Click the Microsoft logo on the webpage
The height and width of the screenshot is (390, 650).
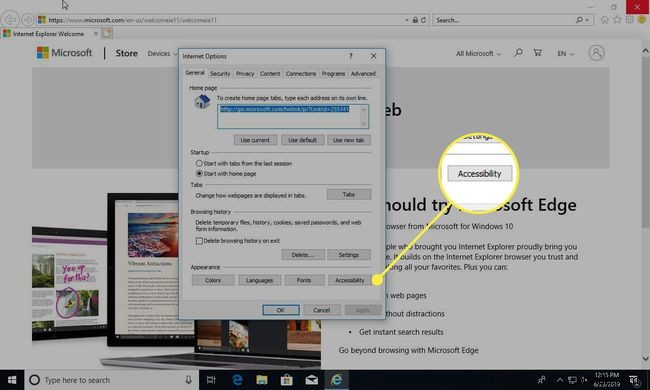coord(64,53)
